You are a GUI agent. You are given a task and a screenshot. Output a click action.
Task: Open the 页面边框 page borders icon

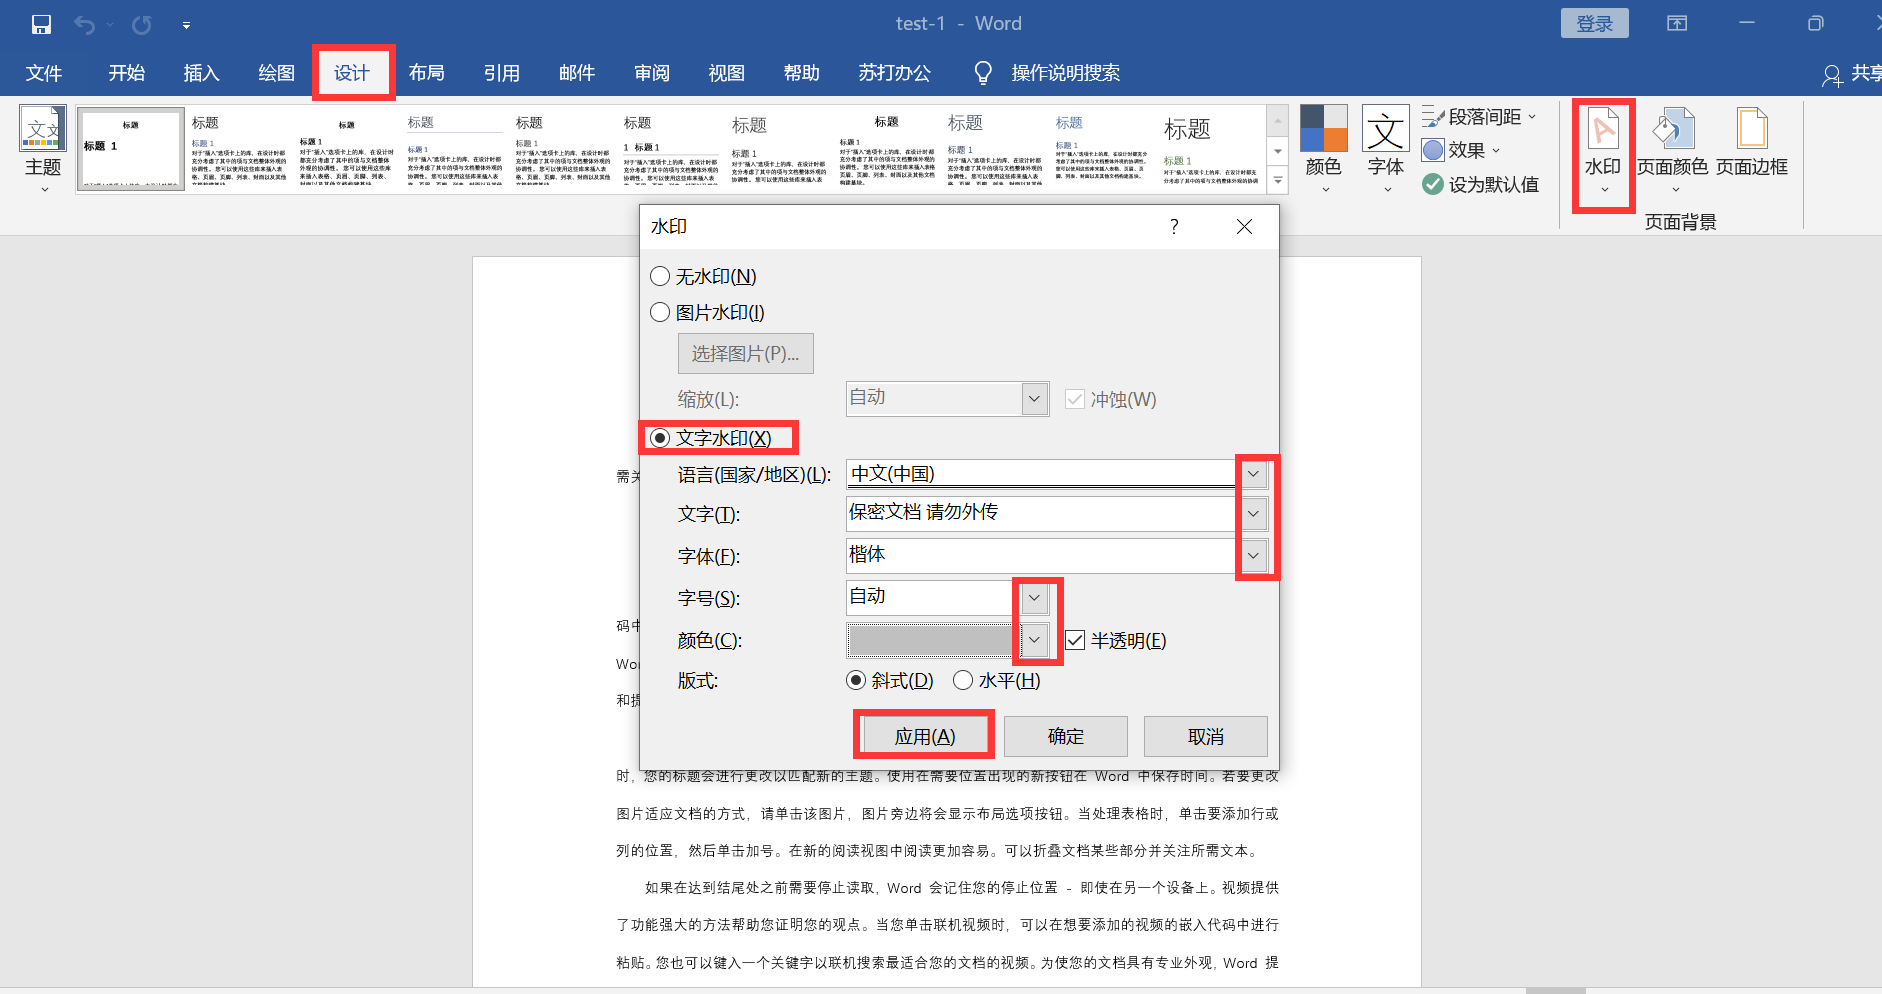(1752, 130)
